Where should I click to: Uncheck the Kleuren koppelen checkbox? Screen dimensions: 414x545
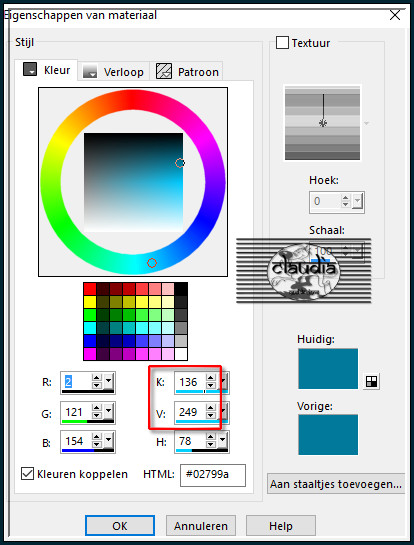point(27,474)
